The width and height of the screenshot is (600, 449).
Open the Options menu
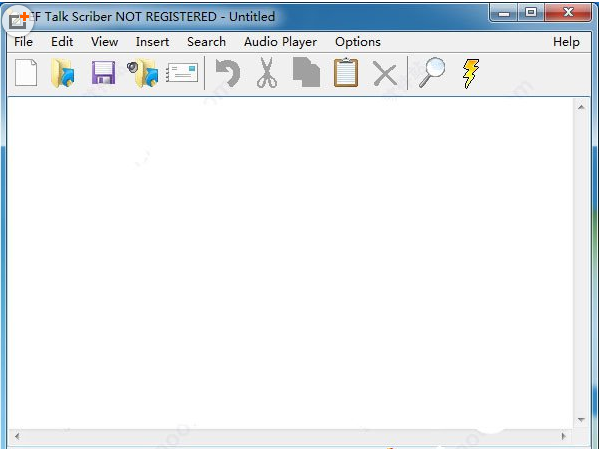(358, 42)
